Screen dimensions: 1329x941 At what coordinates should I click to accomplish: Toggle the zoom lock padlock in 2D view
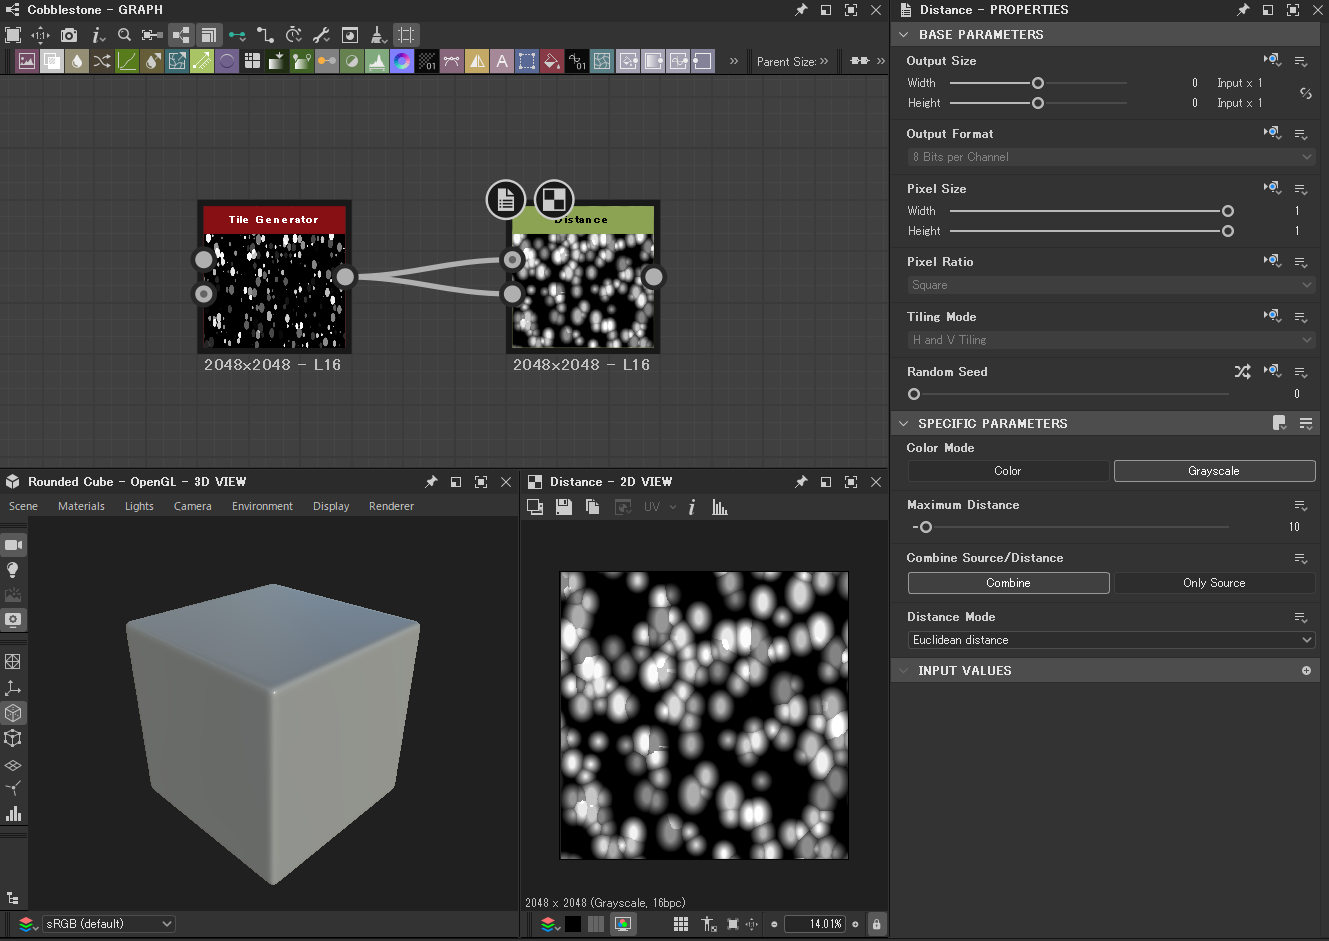876,923
